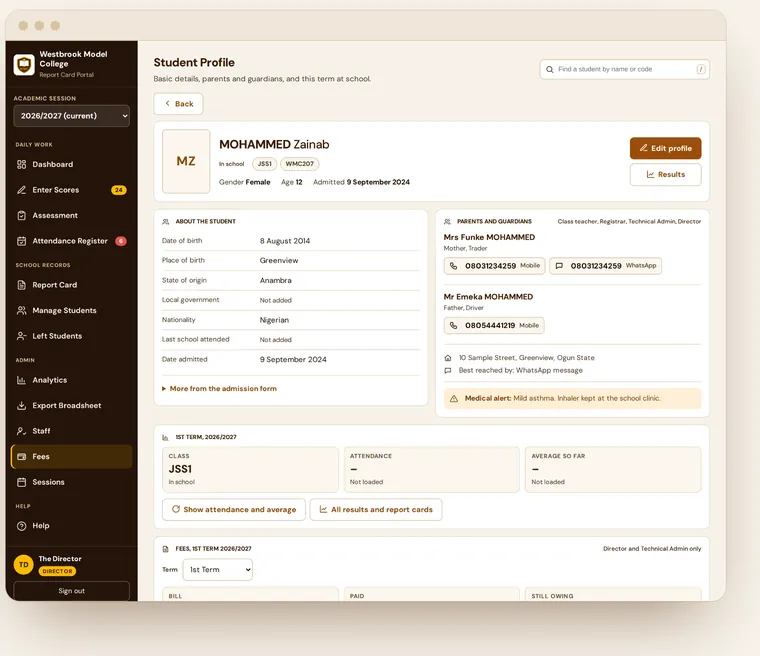The height and width of the screenshot is (656, 760).
Task: Open Dashboard from the sidebar
Action: tap(71, 164)
